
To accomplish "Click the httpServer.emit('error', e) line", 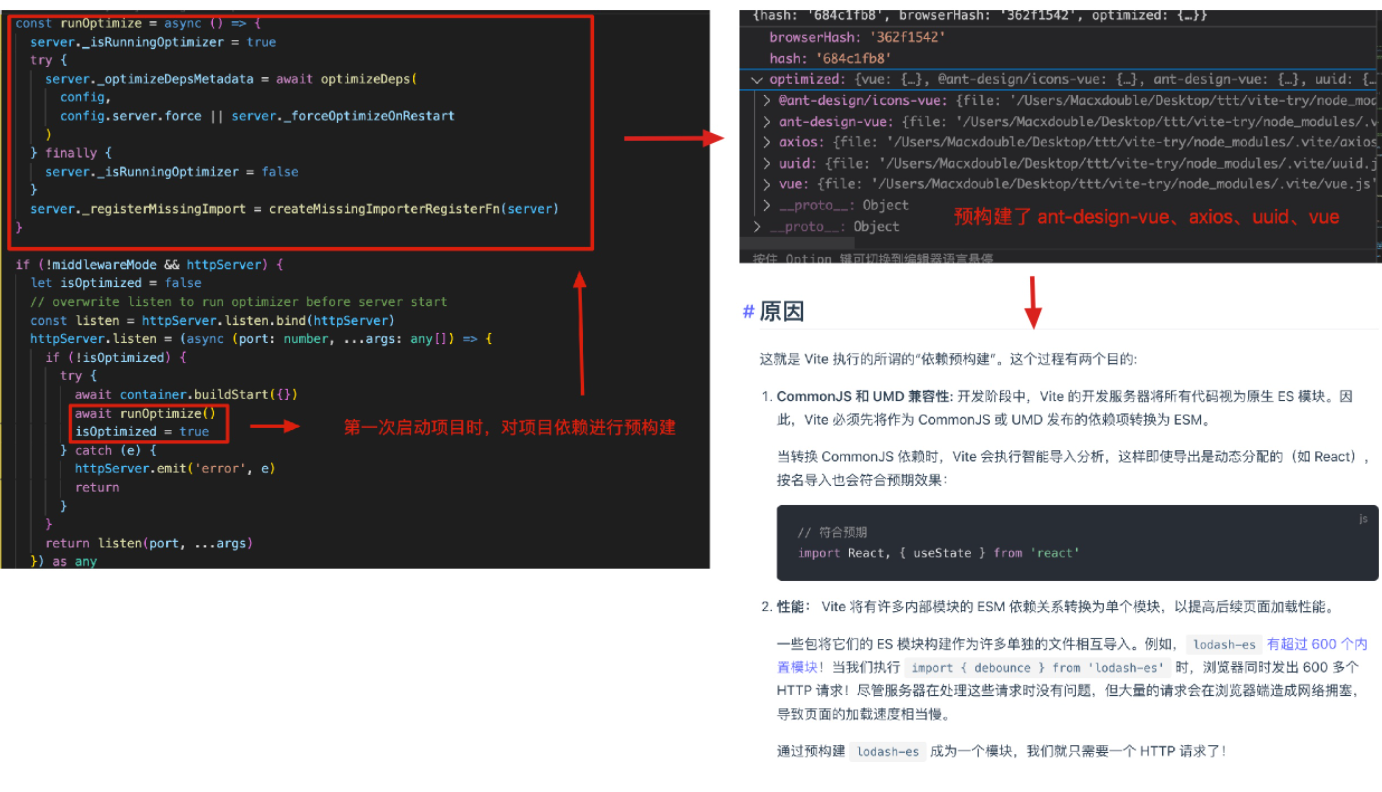I will point(175,468).
